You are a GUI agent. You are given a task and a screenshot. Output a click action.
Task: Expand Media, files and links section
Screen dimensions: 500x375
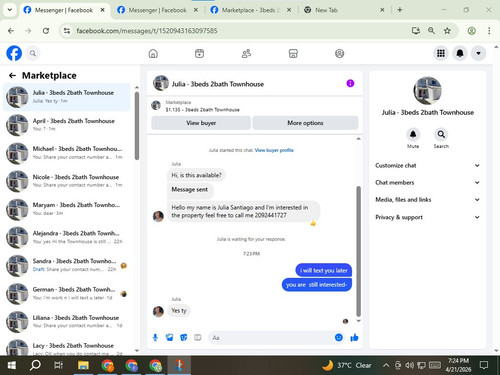point(427,200)
